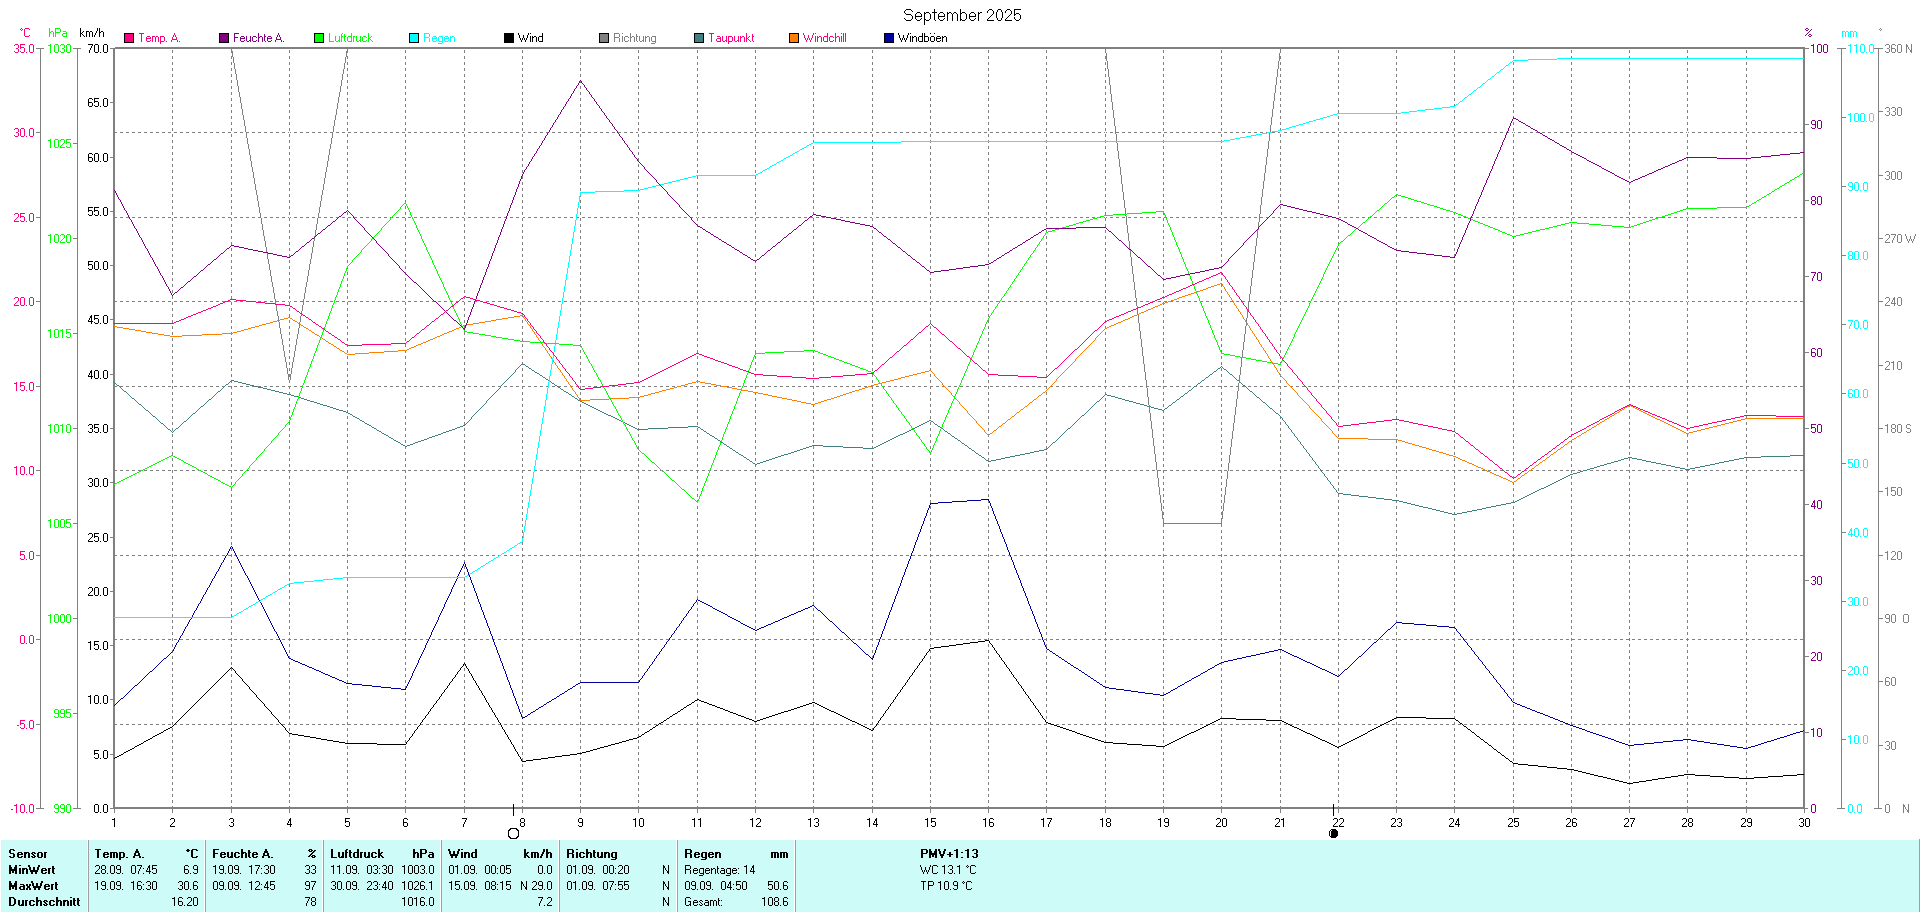
Task: Click the Regen column header in the stats table
Action: (x=702, y=854)
